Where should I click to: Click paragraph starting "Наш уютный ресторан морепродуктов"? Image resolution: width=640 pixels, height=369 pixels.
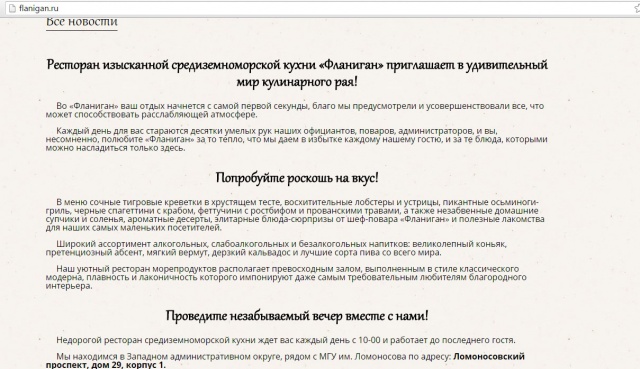pos(286,277)
